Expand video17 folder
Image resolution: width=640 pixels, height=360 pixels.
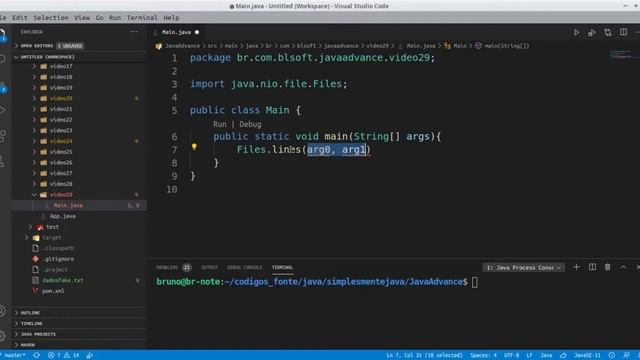click(x=34, y=66)
